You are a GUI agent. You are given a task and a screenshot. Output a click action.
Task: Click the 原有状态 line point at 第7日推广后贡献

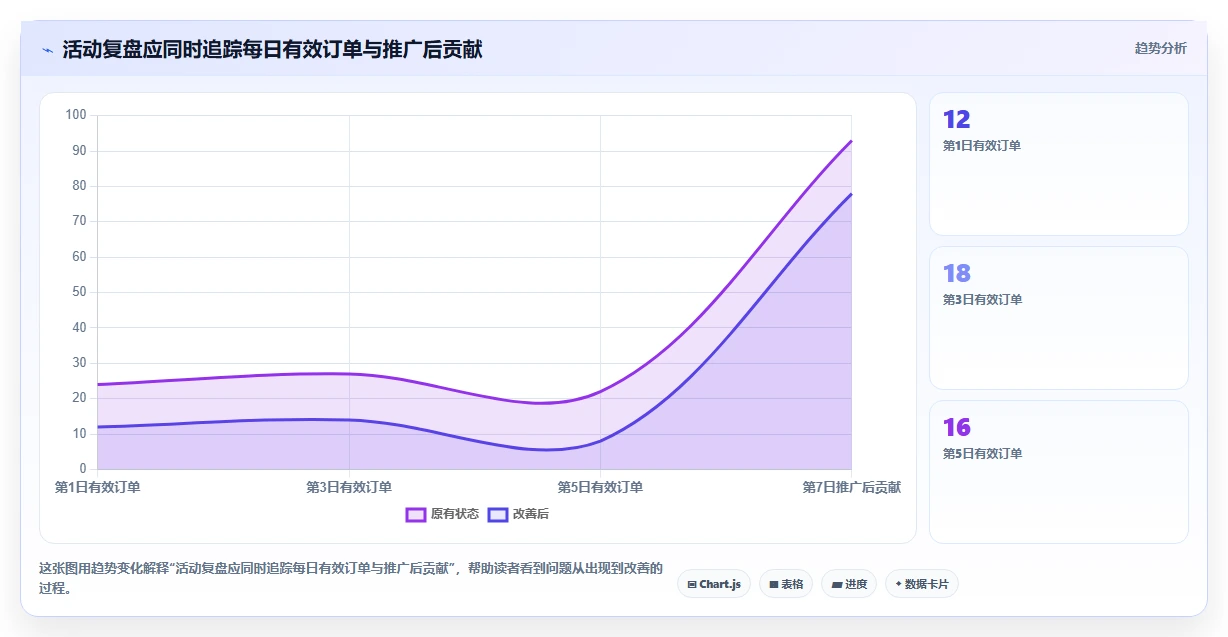(x=851, y=141)
